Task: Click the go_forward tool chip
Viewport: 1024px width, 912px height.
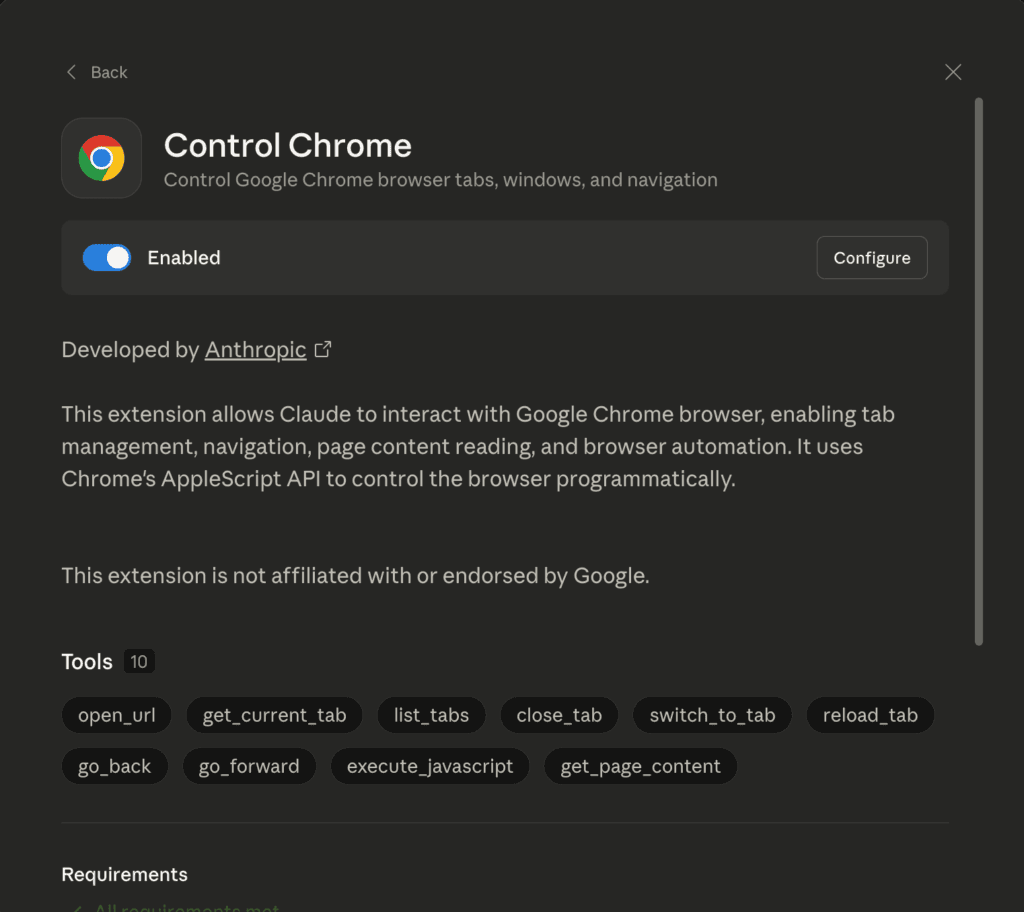Action: 249,767
